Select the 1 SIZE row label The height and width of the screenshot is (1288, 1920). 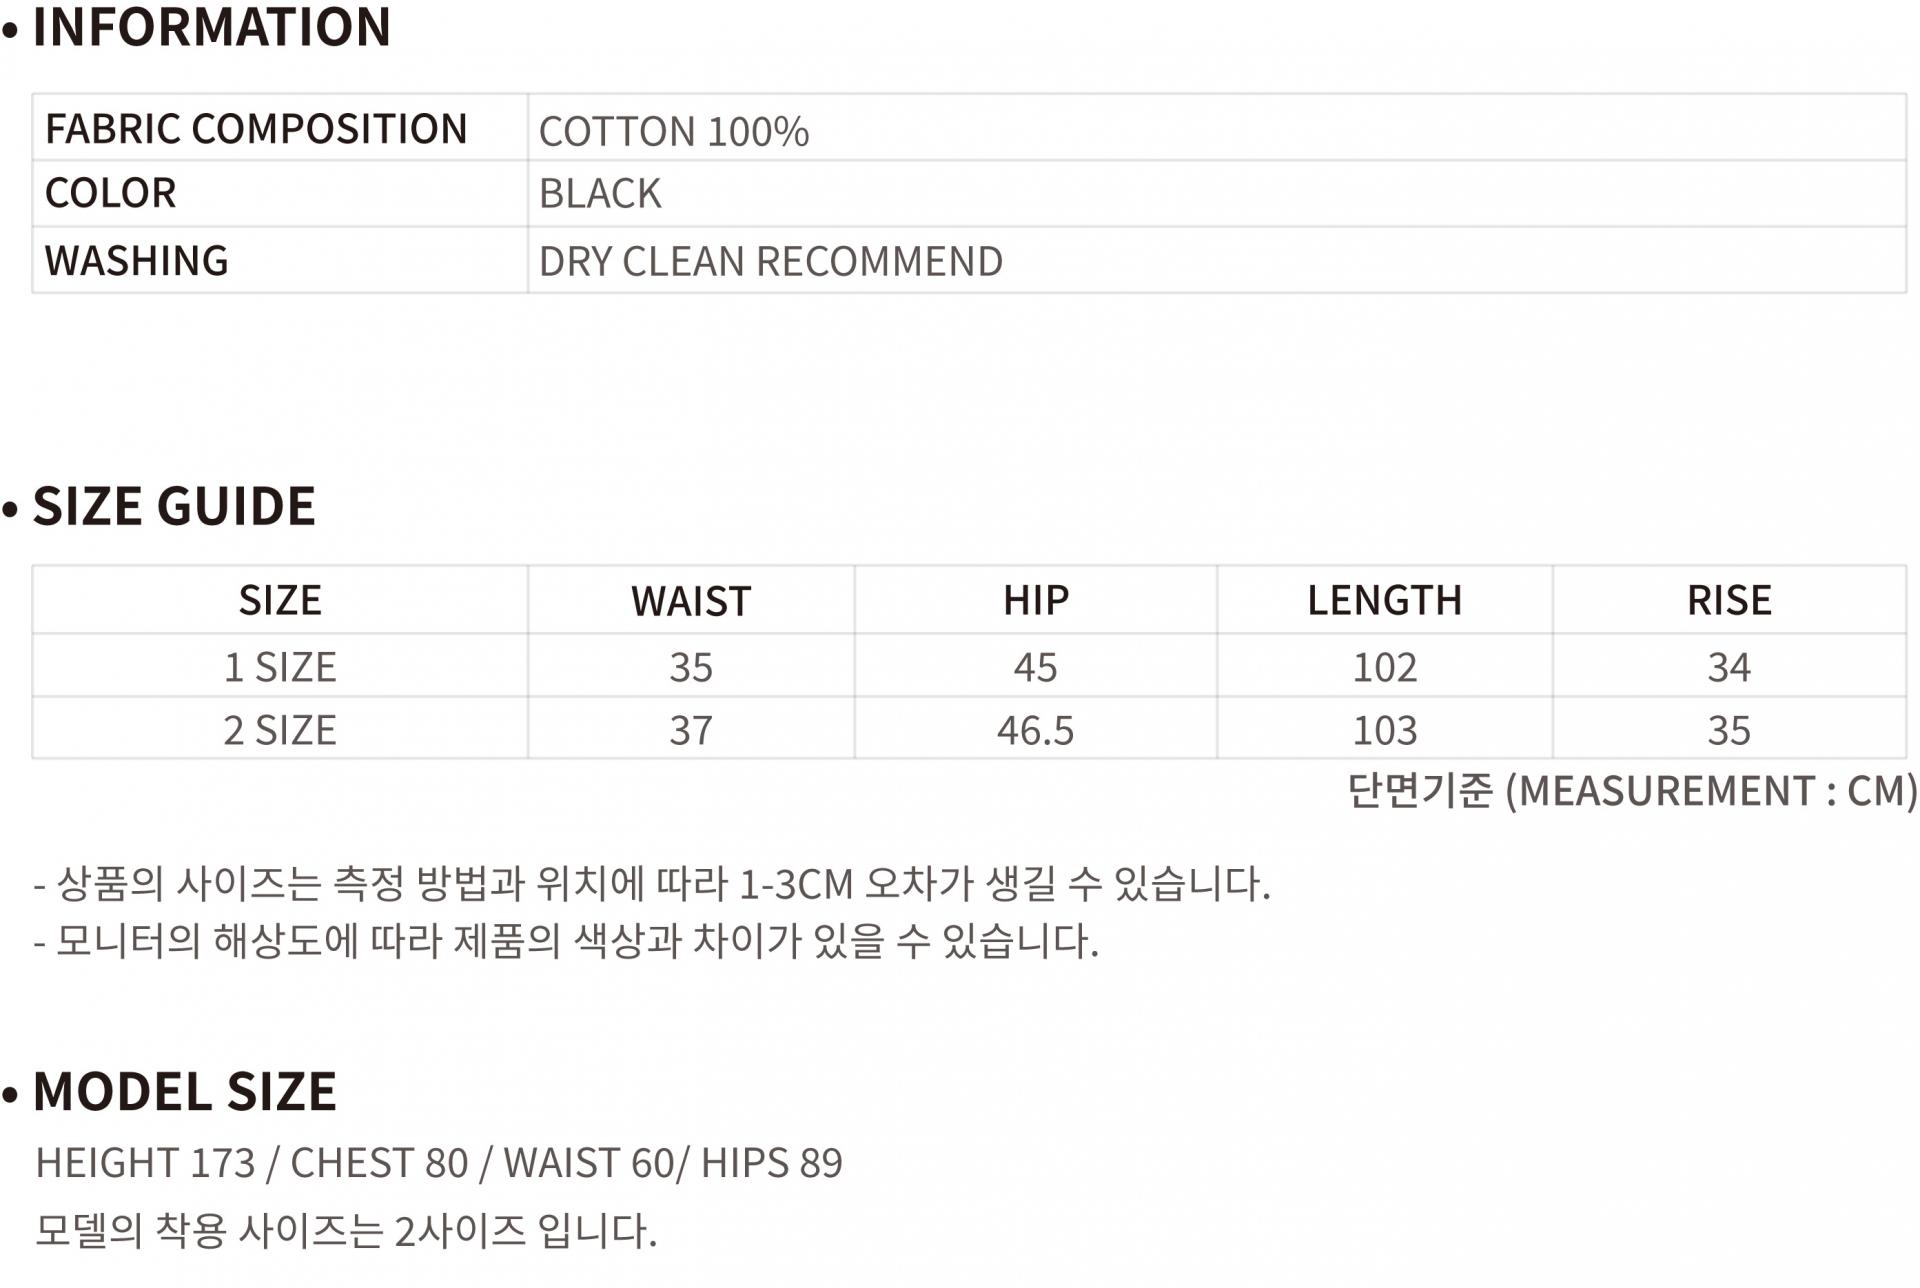click(x=280, y=667)
